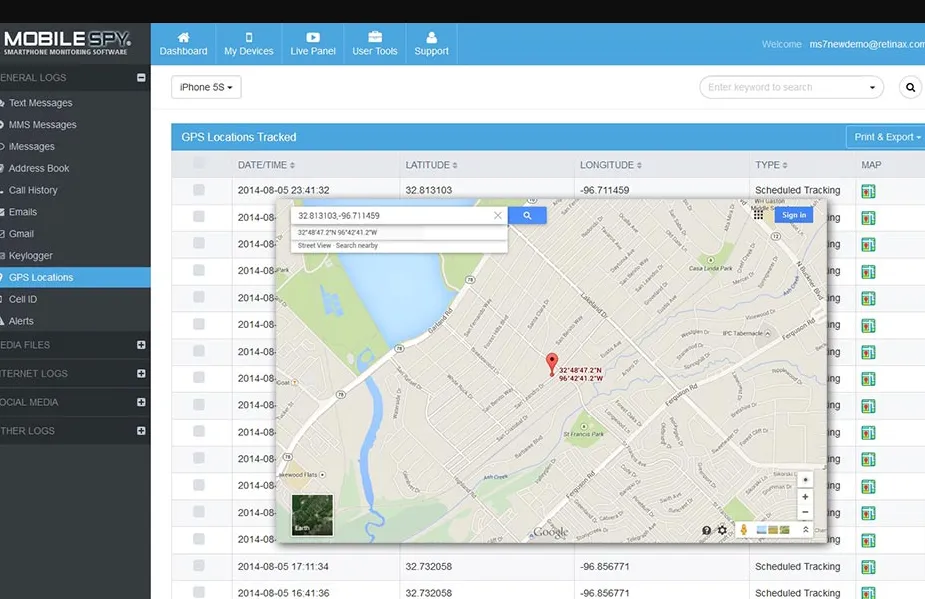925x599 pixels.
Task: Open map help question mark icon
Action: (706, 530)
